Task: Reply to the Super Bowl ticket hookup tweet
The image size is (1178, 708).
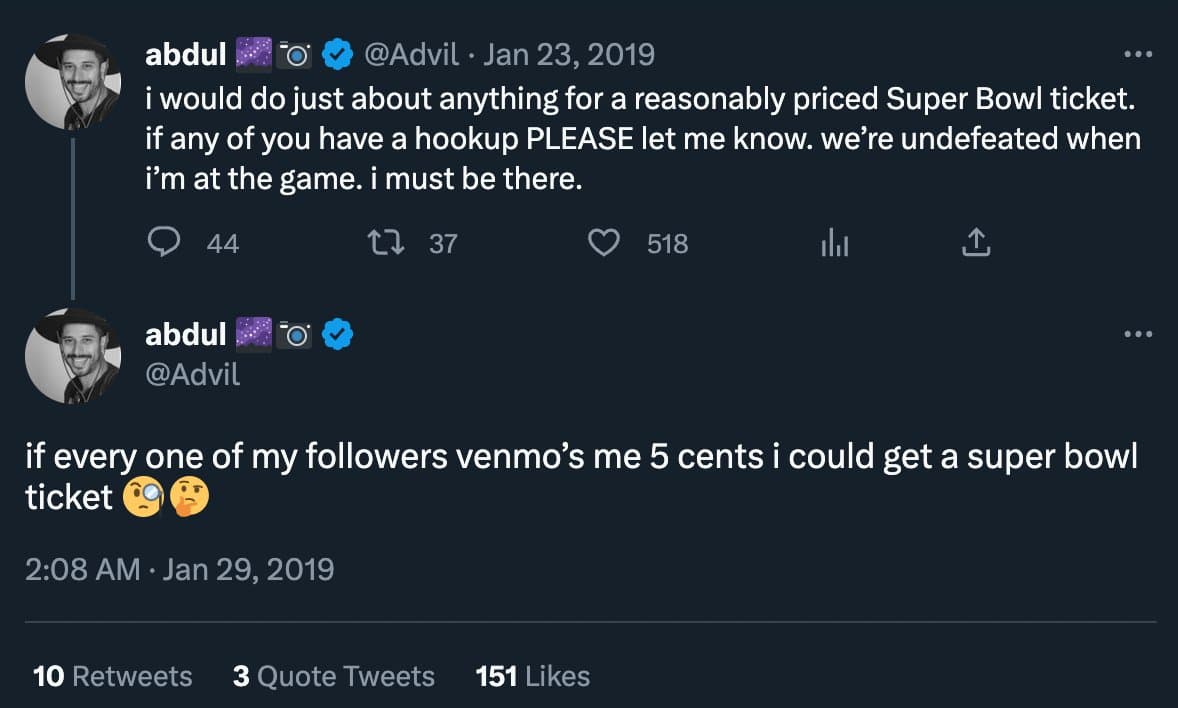Action: click(164, 243)
